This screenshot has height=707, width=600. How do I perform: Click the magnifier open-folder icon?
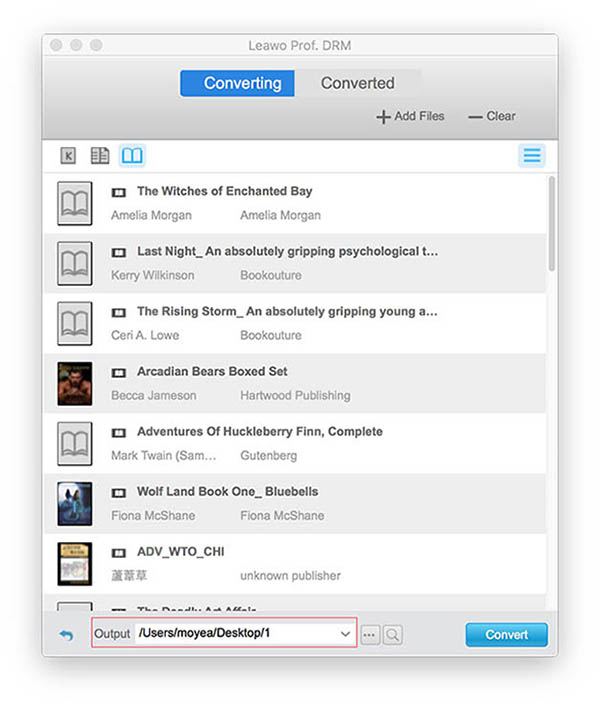[x=392, y=635]
